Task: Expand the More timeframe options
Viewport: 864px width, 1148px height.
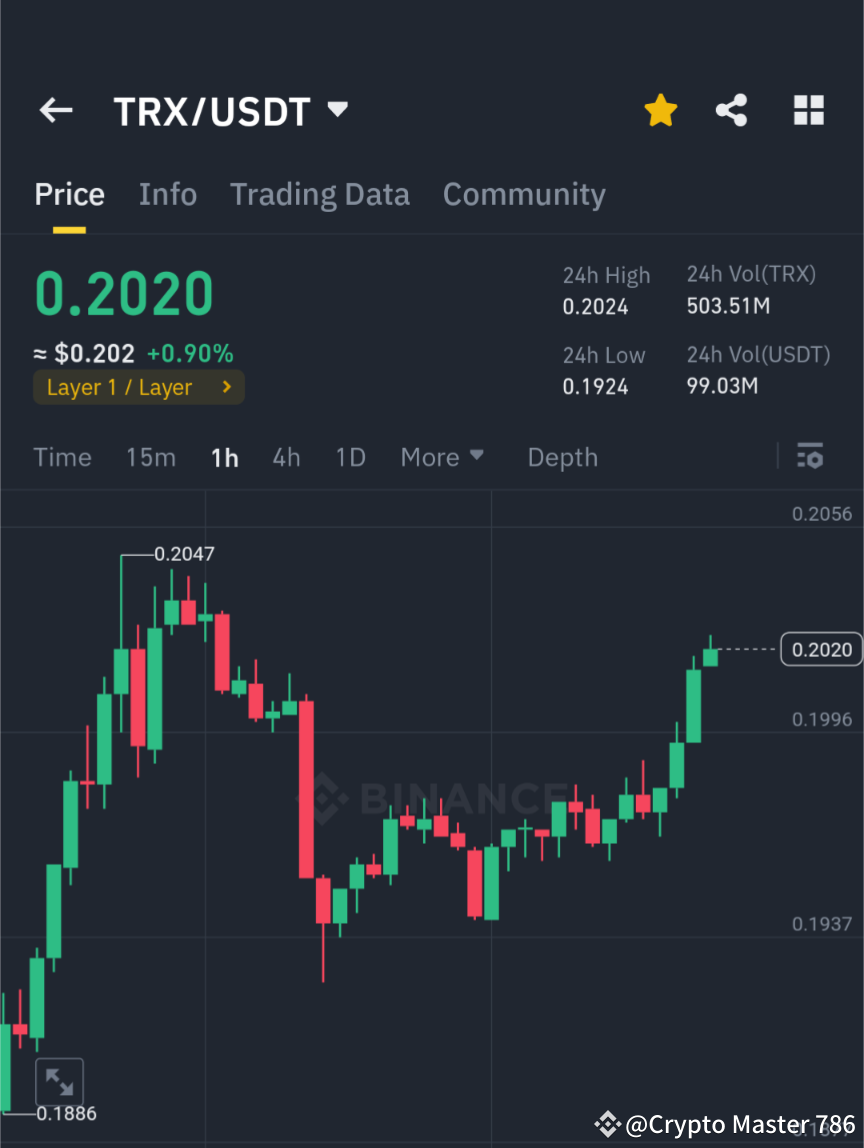Action: point(441,457)
